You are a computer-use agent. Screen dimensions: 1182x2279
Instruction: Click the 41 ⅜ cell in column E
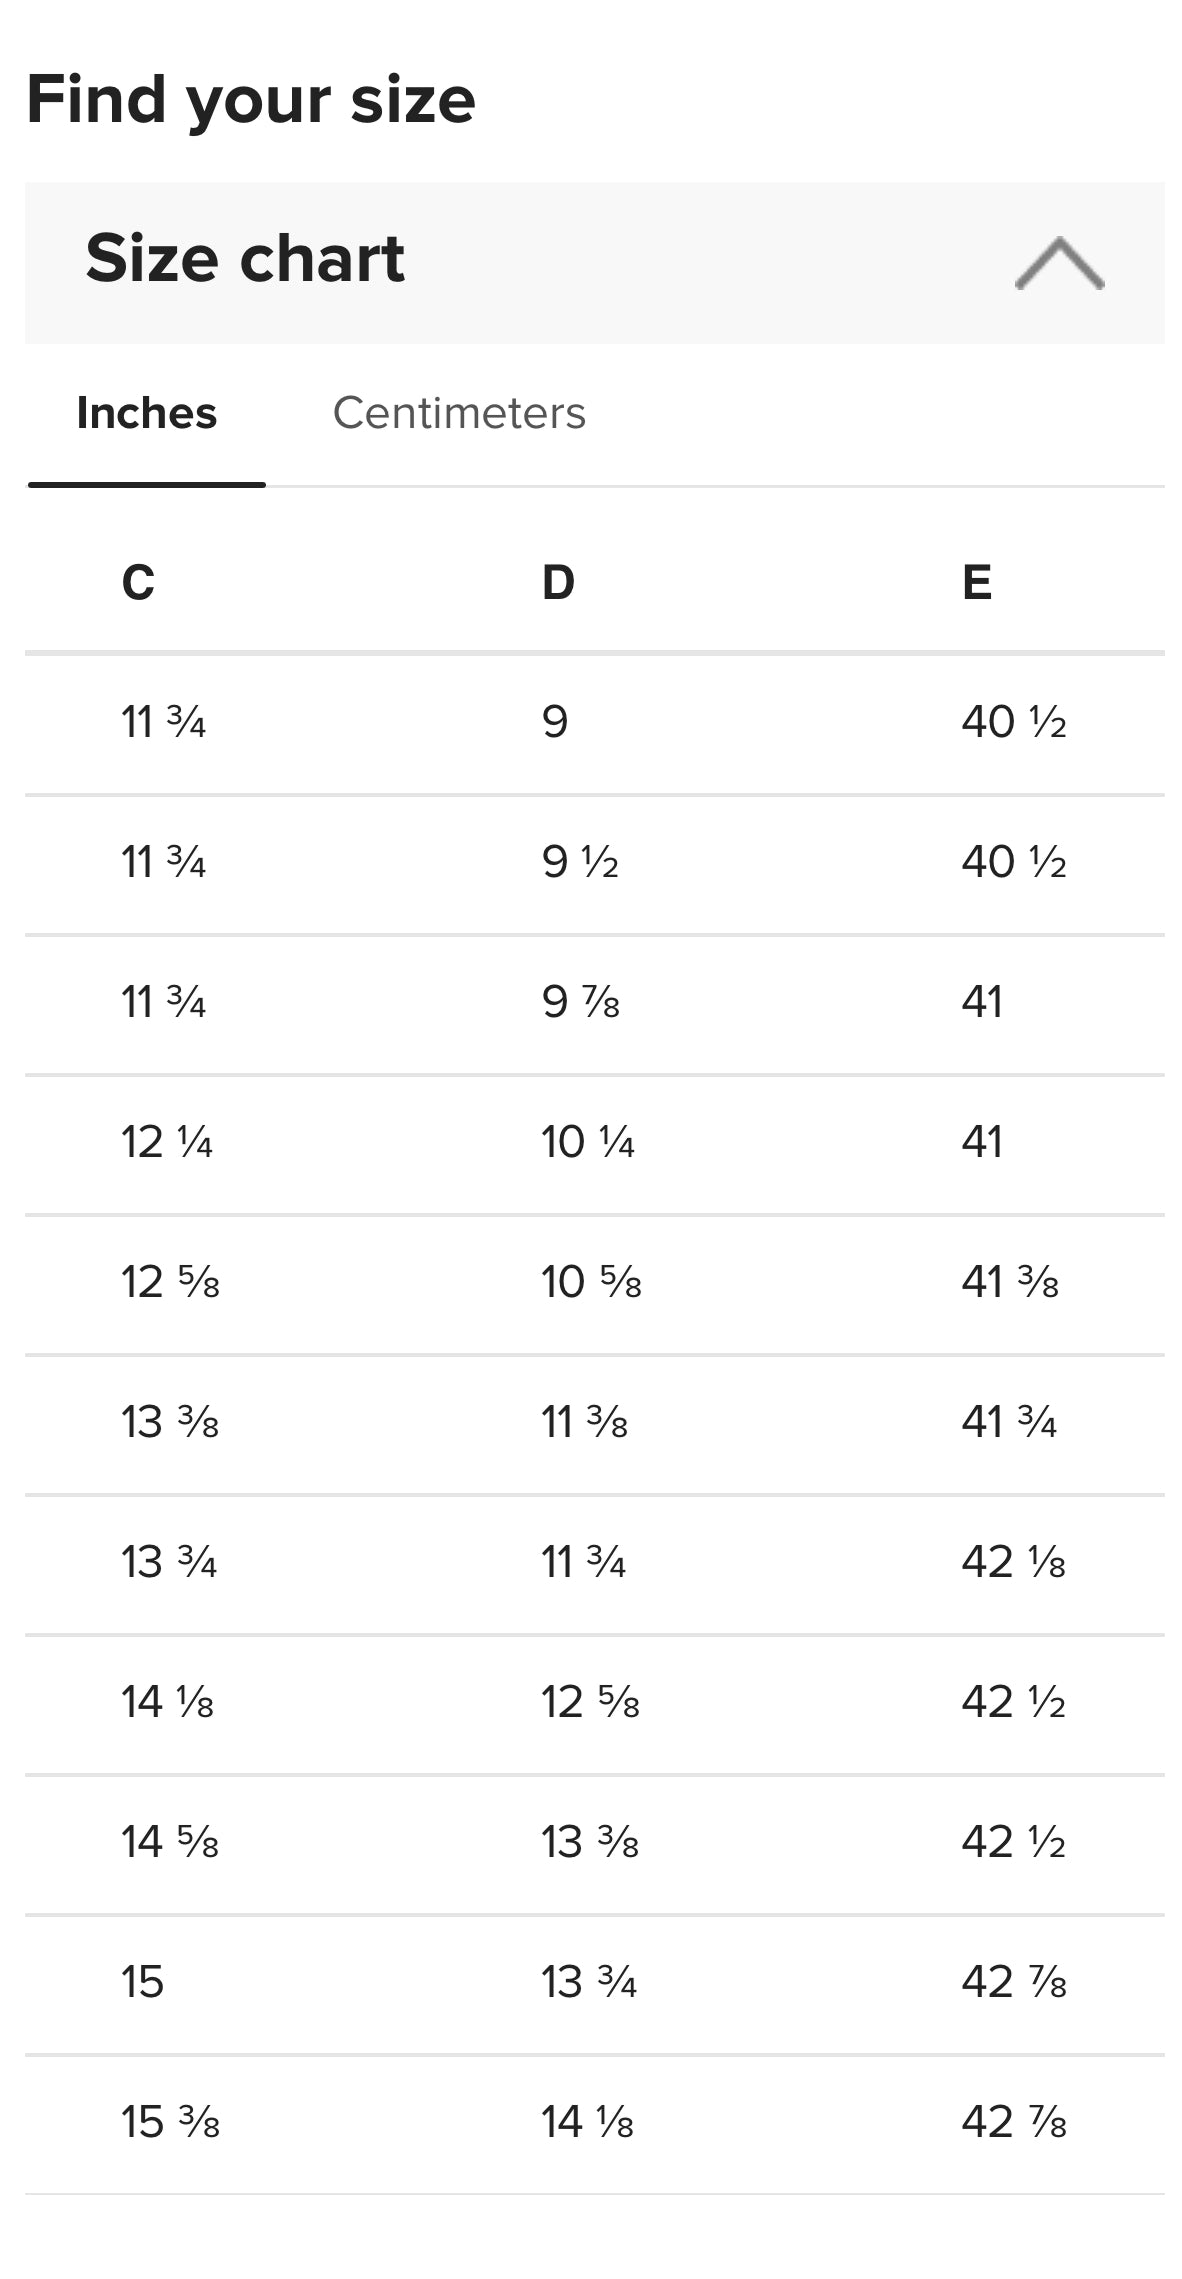tap(1010, 1281)
